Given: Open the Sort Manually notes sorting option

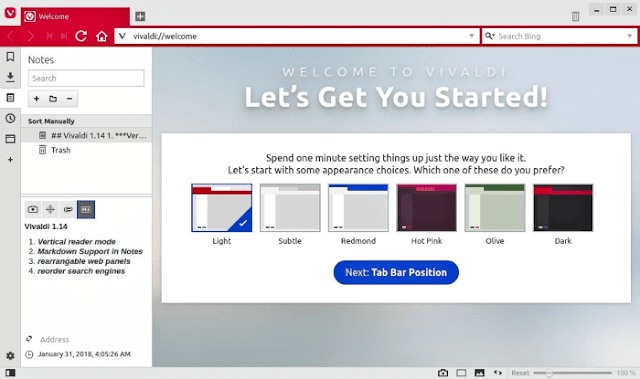Looking at the screenshot, I should pyautogui.click(x=51, y=121).
